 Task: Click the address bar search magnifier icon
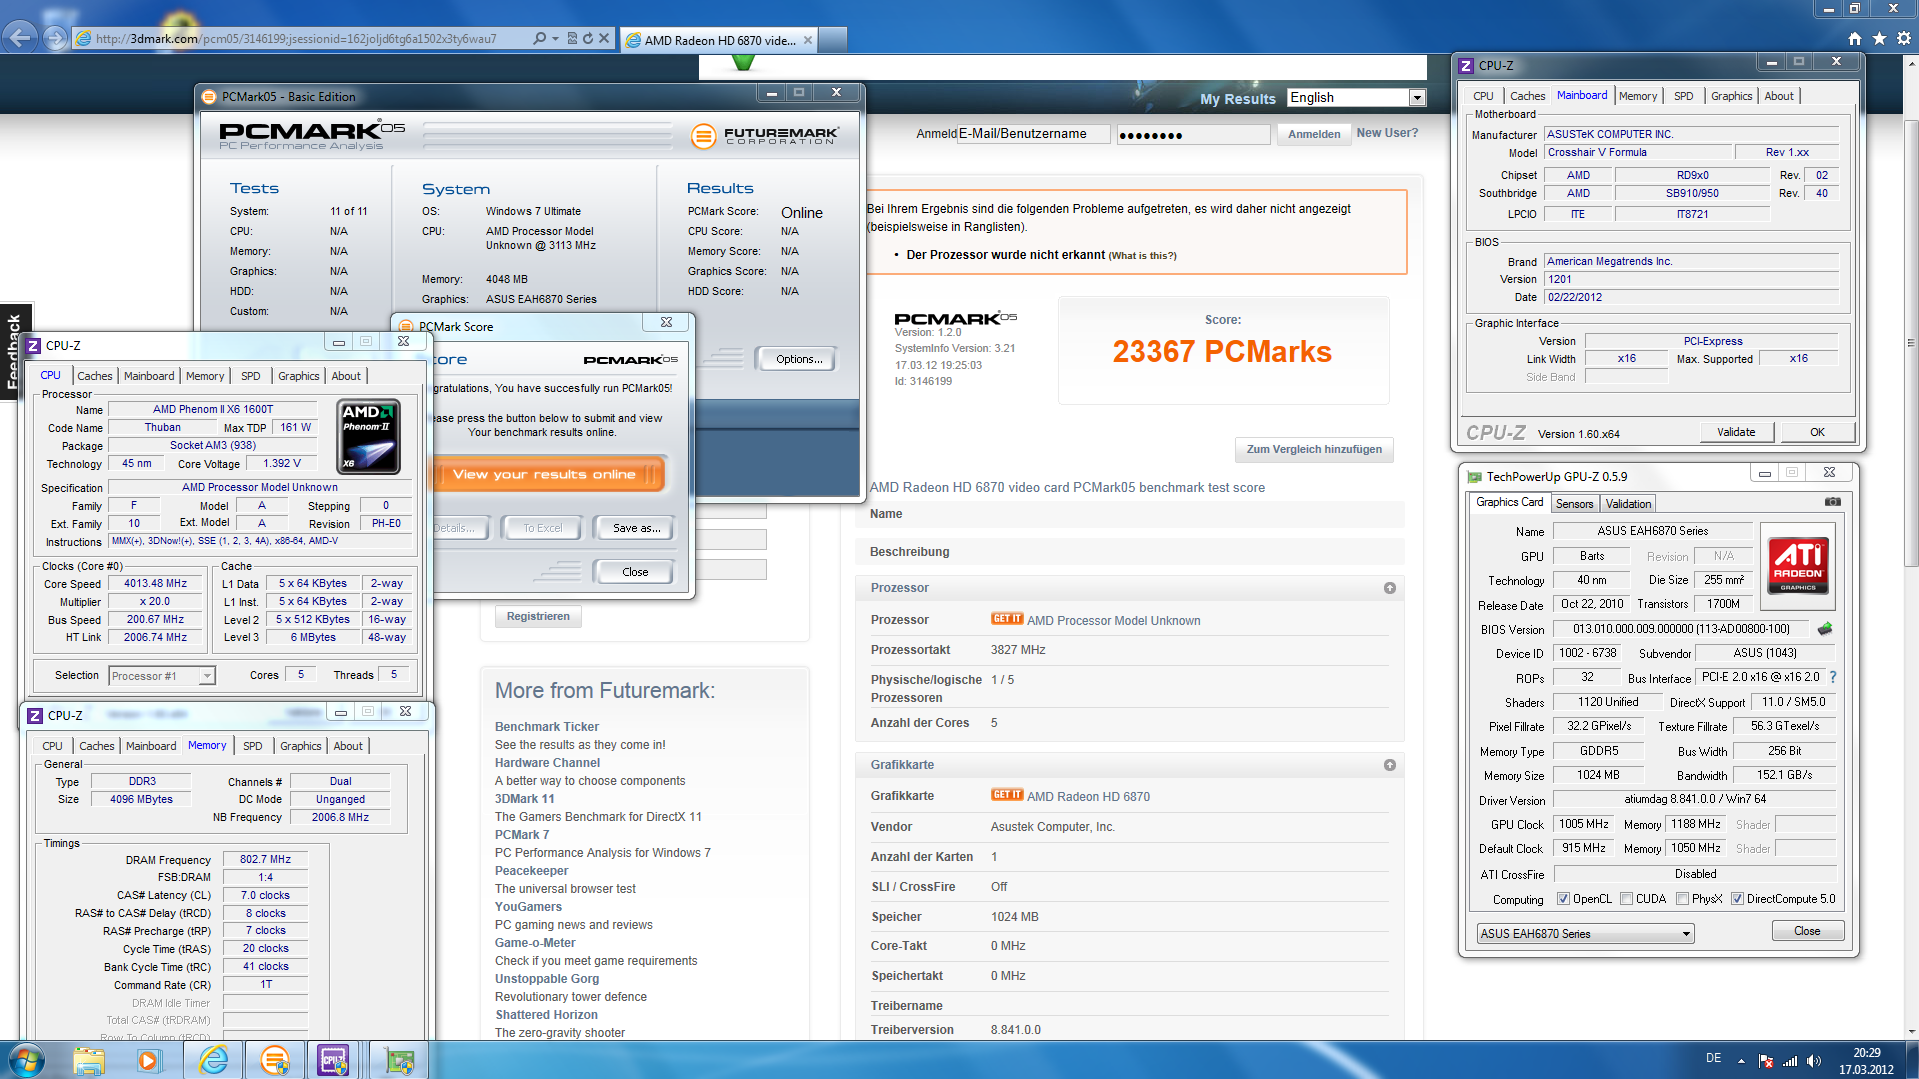point(540,38)
